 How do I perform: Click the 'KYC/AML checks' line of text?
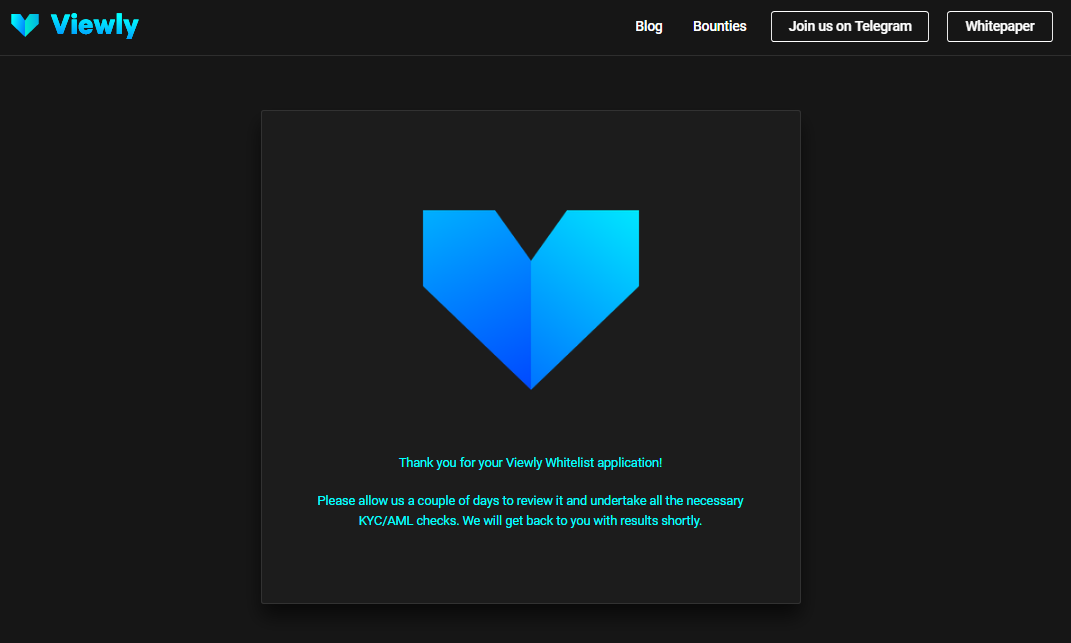[x=531, y=521]
